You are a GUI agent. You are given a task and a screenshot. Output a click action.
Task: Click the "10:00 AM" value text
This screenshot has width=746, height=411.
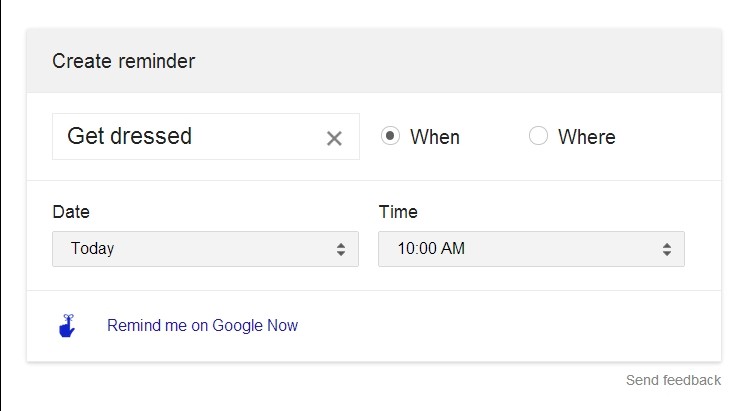click(431, 249)
